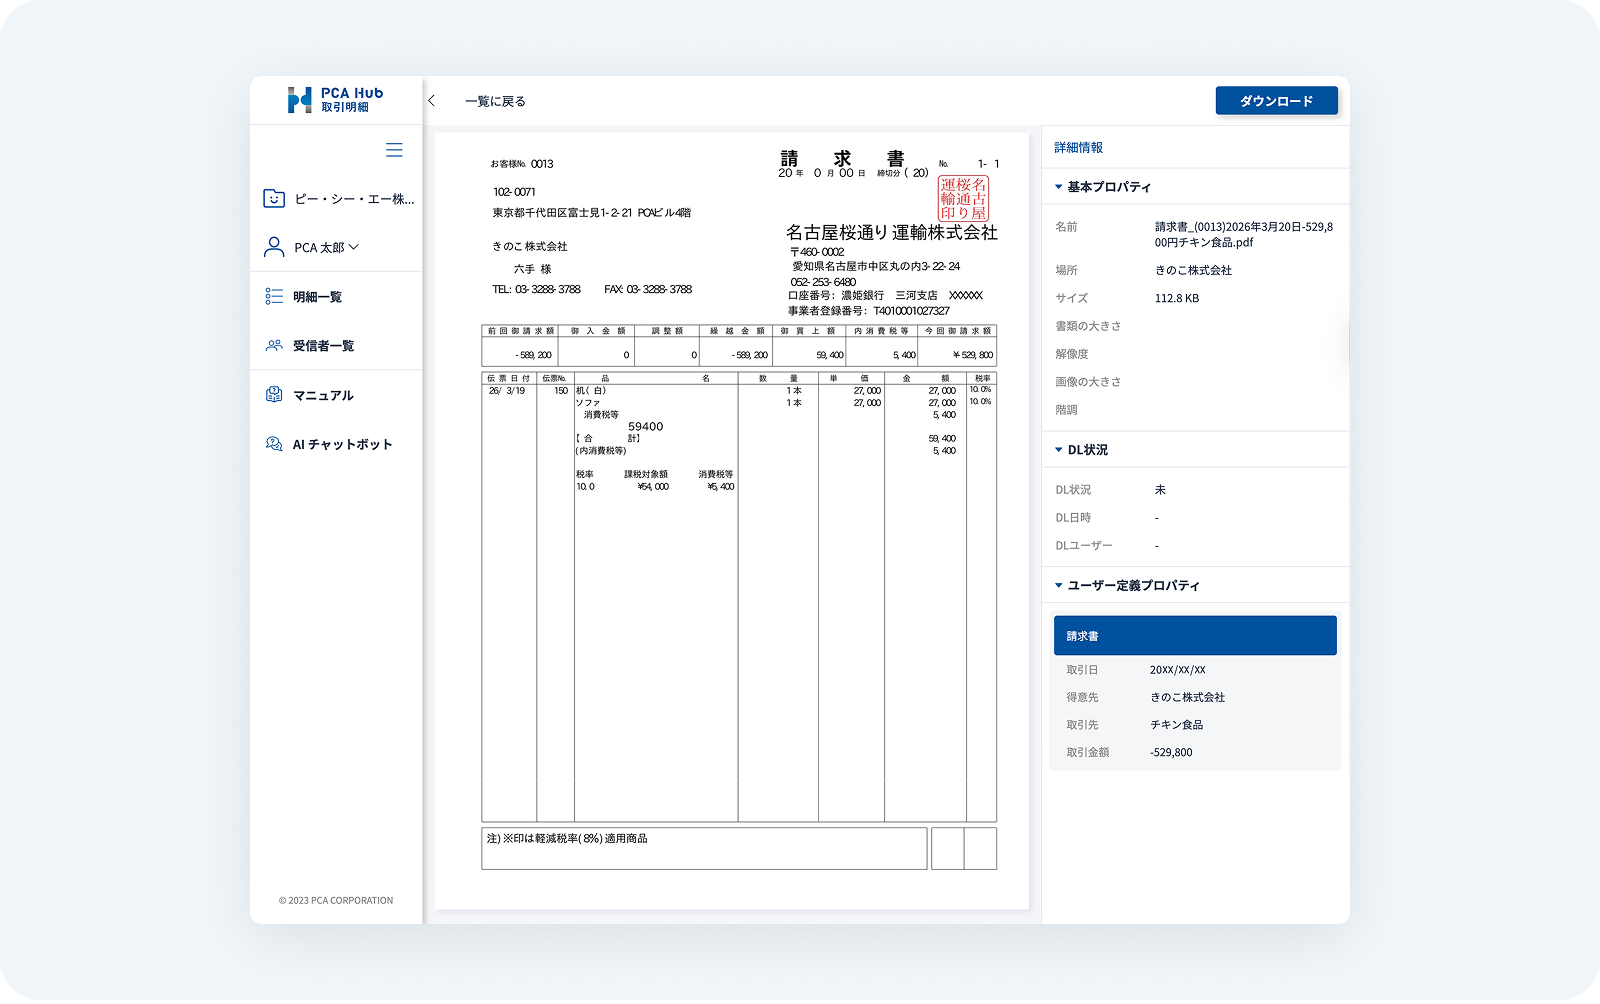Click the ¥529,800 total on the invoice
This screenshot has height=1004, width=1600.
[972, 355]
